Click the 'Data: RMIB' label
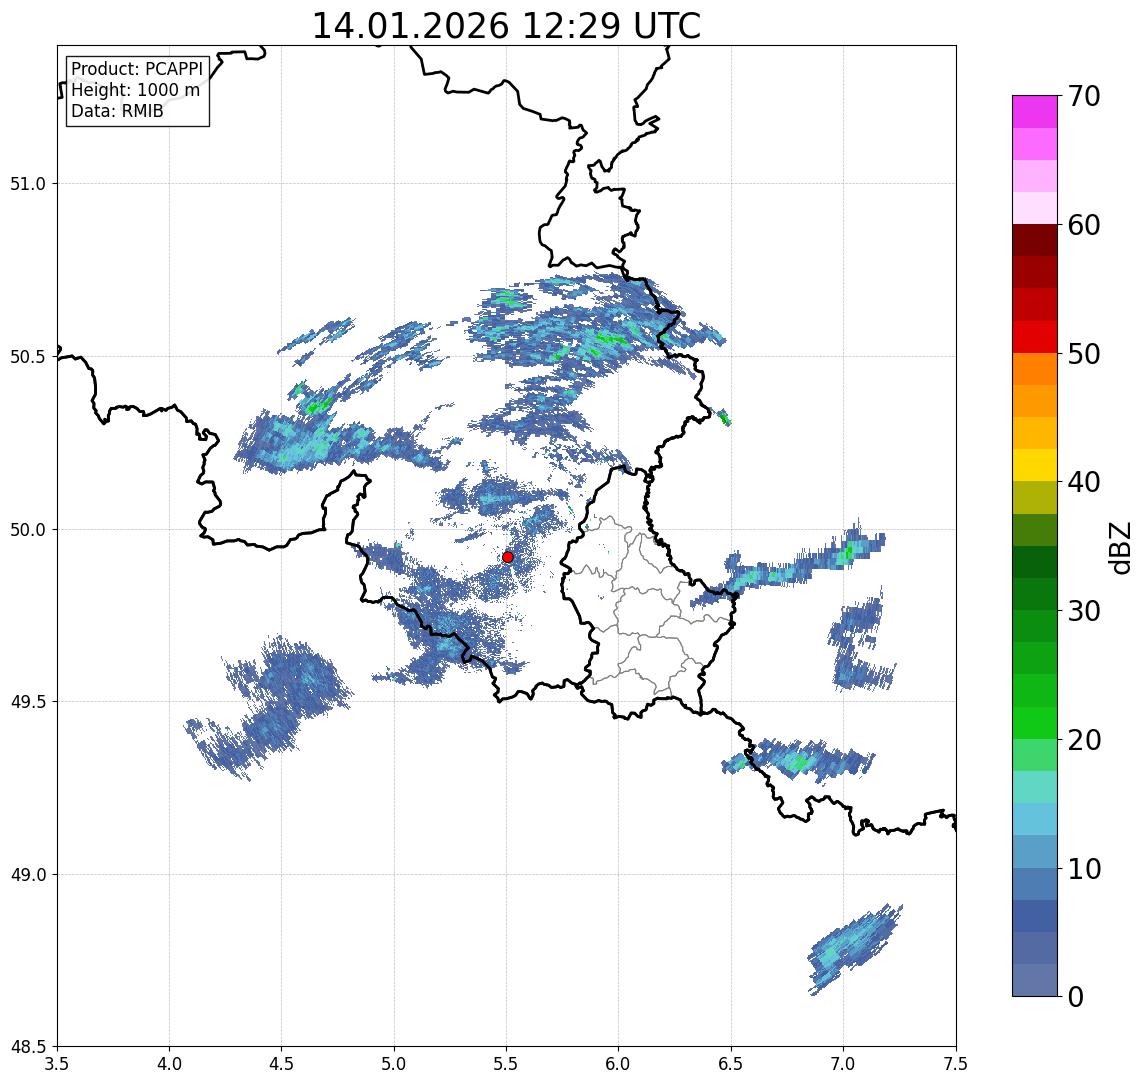1145x1084 pixels. 117,111
